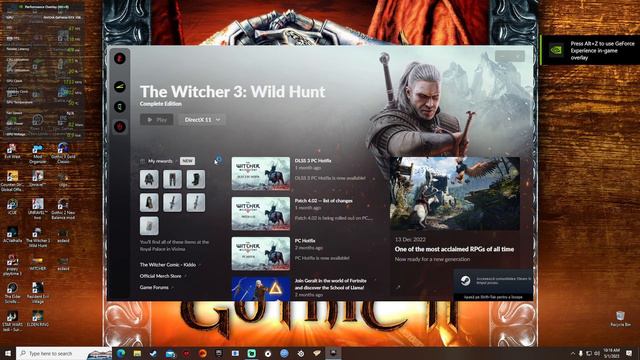Open the ELDEN RING desktop shortcut

click(38, 319)
